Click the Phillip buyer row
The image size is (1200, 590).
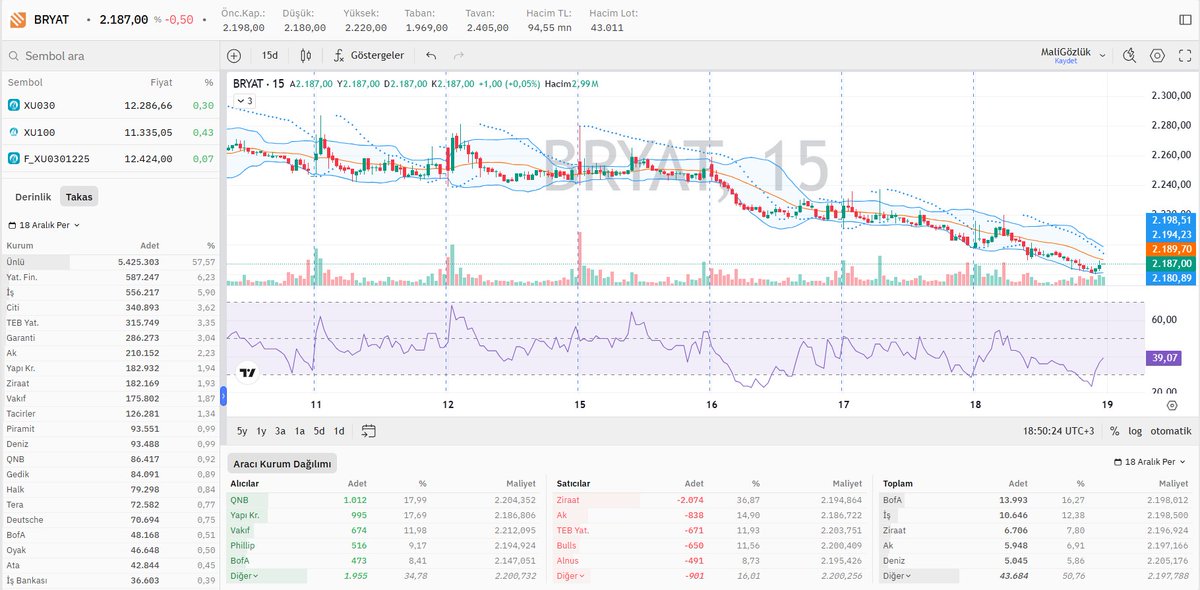[x=383, y=545]
